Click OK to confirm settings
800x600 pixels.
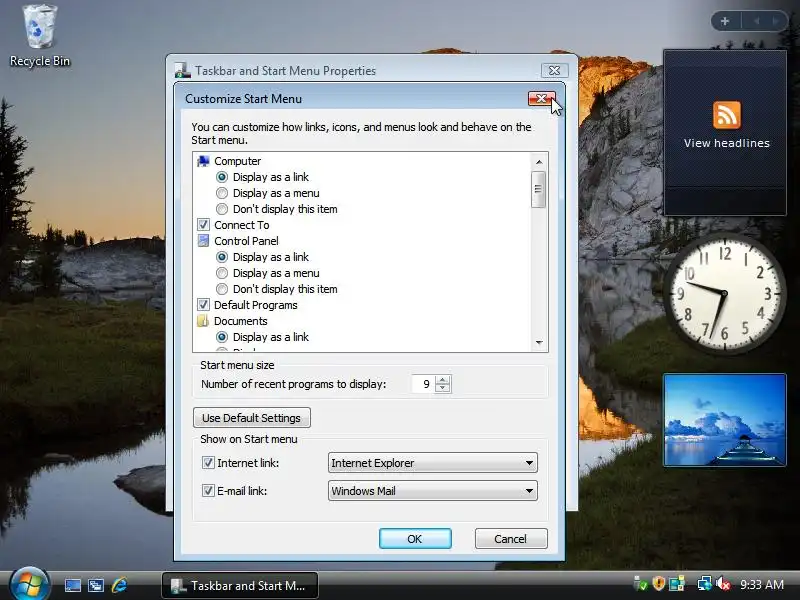coord(415,539)
